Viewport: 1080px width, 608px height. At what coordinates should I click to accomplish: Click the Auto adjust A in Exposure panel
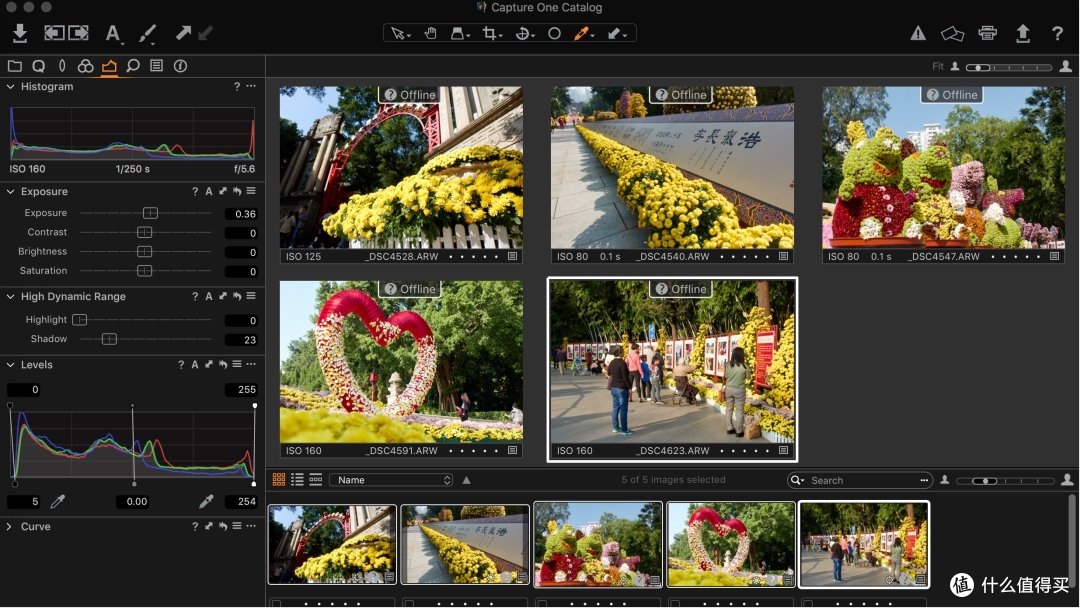(209, 191)
